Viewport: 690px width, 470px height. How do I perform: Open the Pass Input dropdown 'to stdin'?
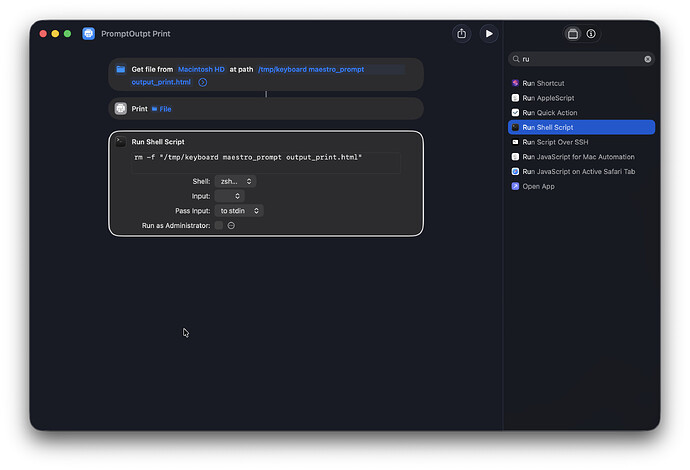(239, 211)
